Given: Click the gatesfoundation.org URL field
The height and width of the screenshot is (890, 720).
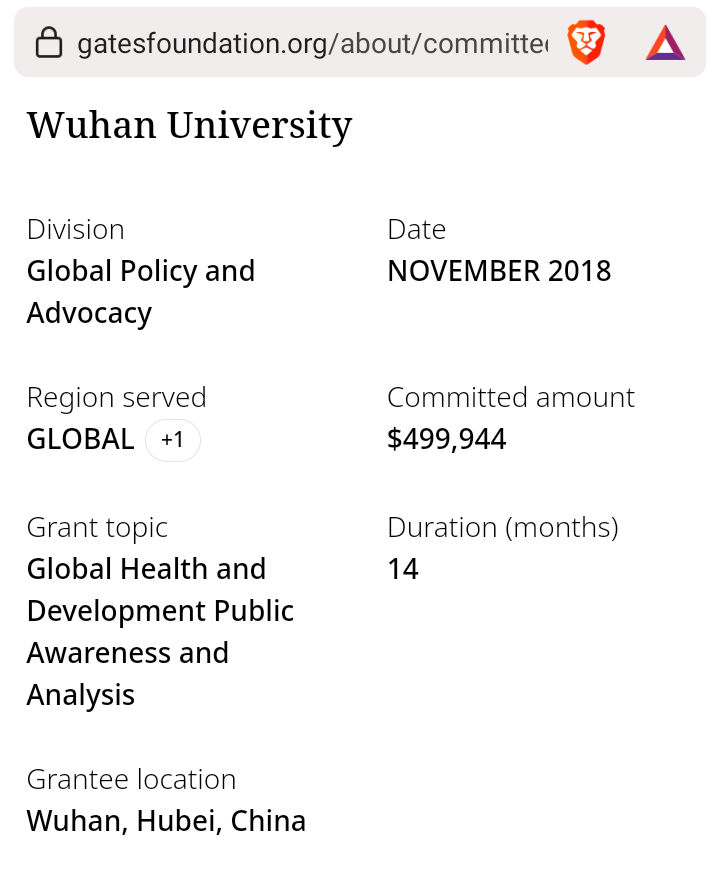Looking at the screenshot, I should pyautogui.click(x=312, y=44).
